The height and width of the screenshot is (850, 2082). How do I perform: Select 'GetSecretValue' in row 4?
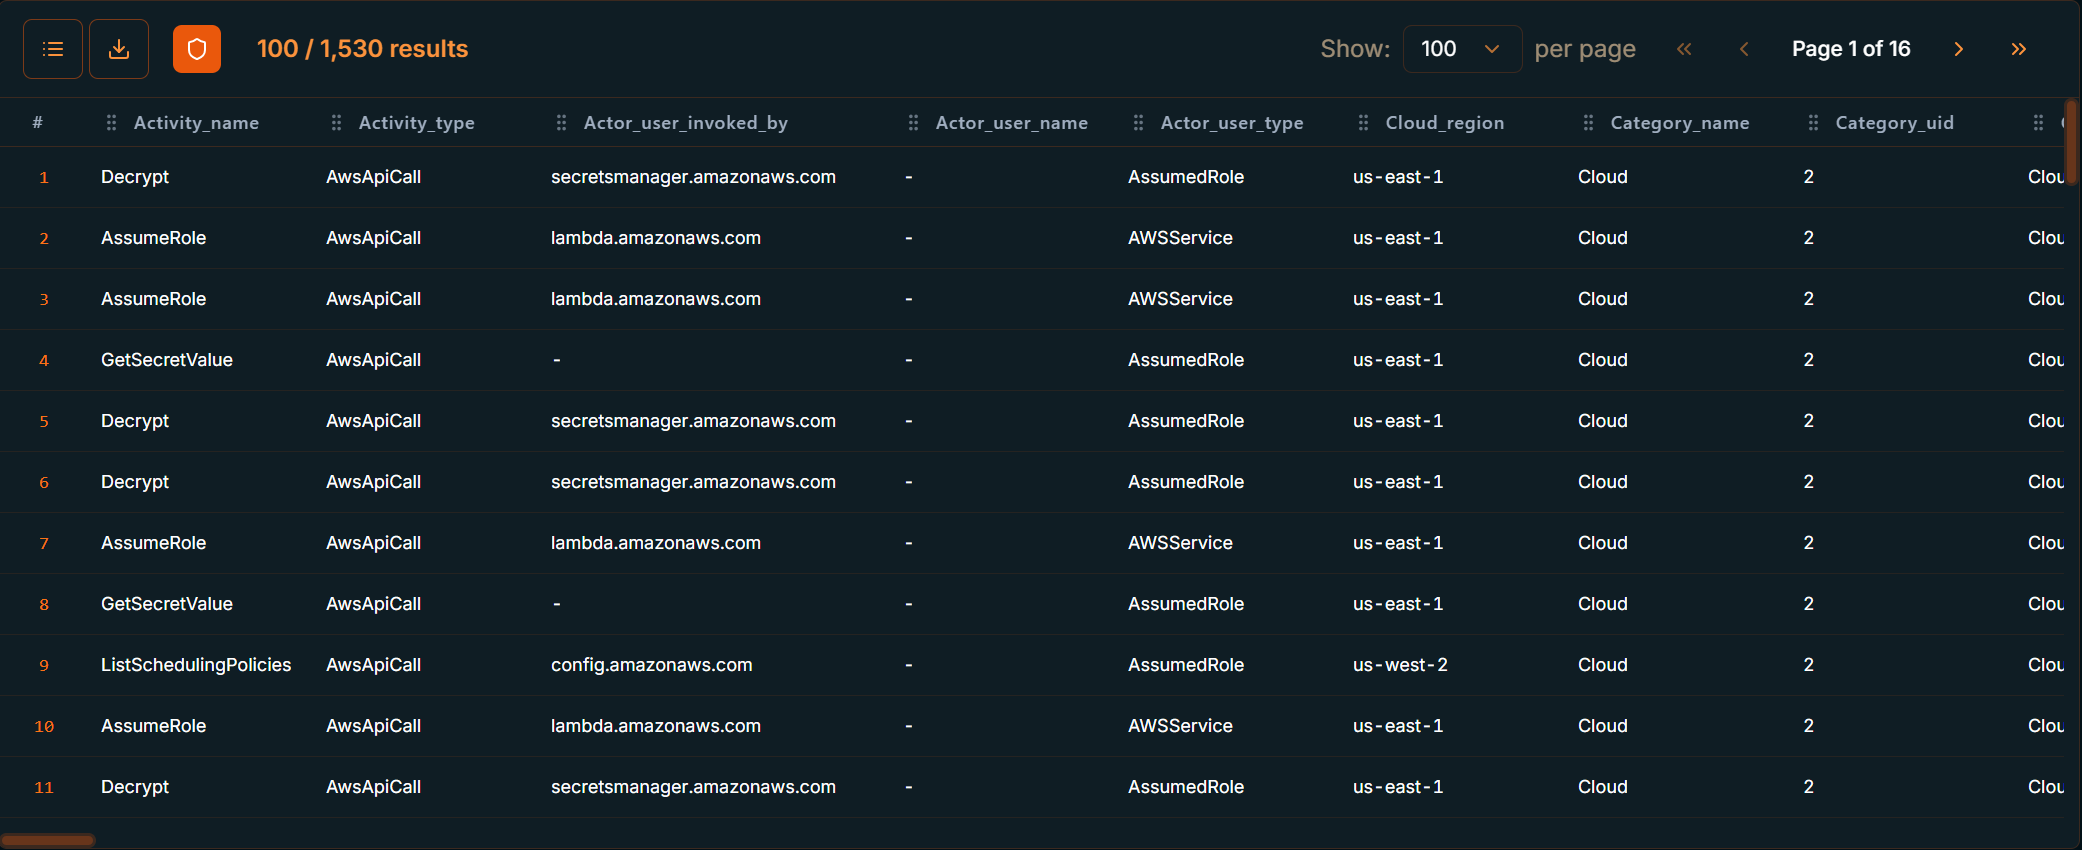[167, 360]
